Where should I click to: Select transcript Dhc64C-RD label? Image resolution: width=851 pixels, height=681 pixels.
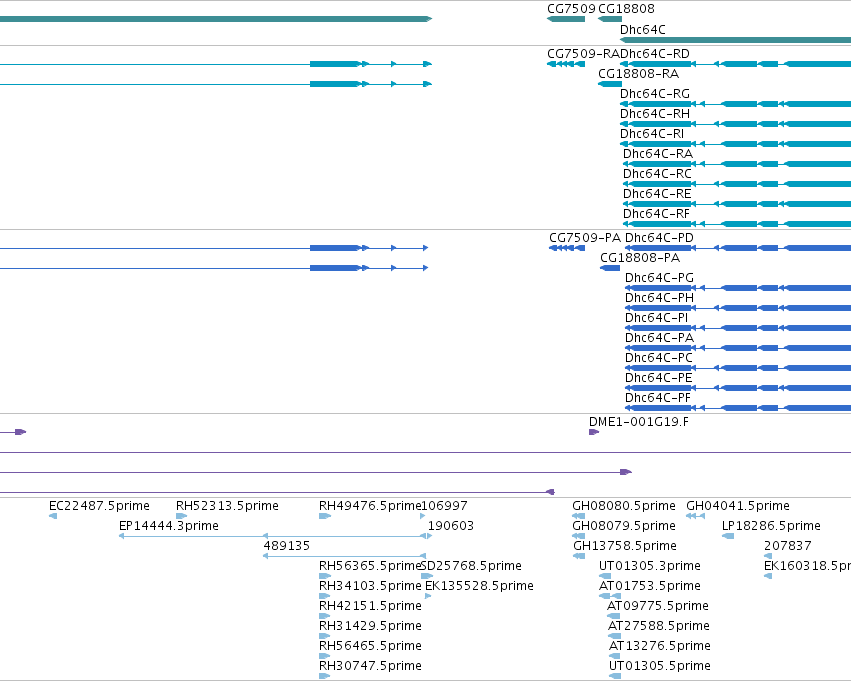point(655,54)
